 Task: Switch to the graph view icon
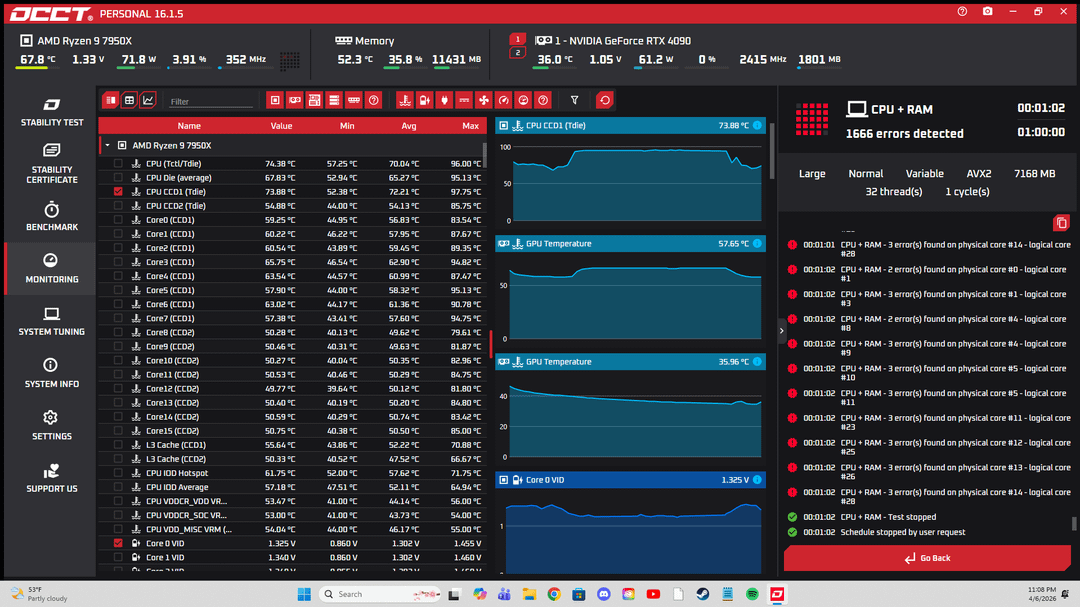pyautogui.click(x=148, y=100)
